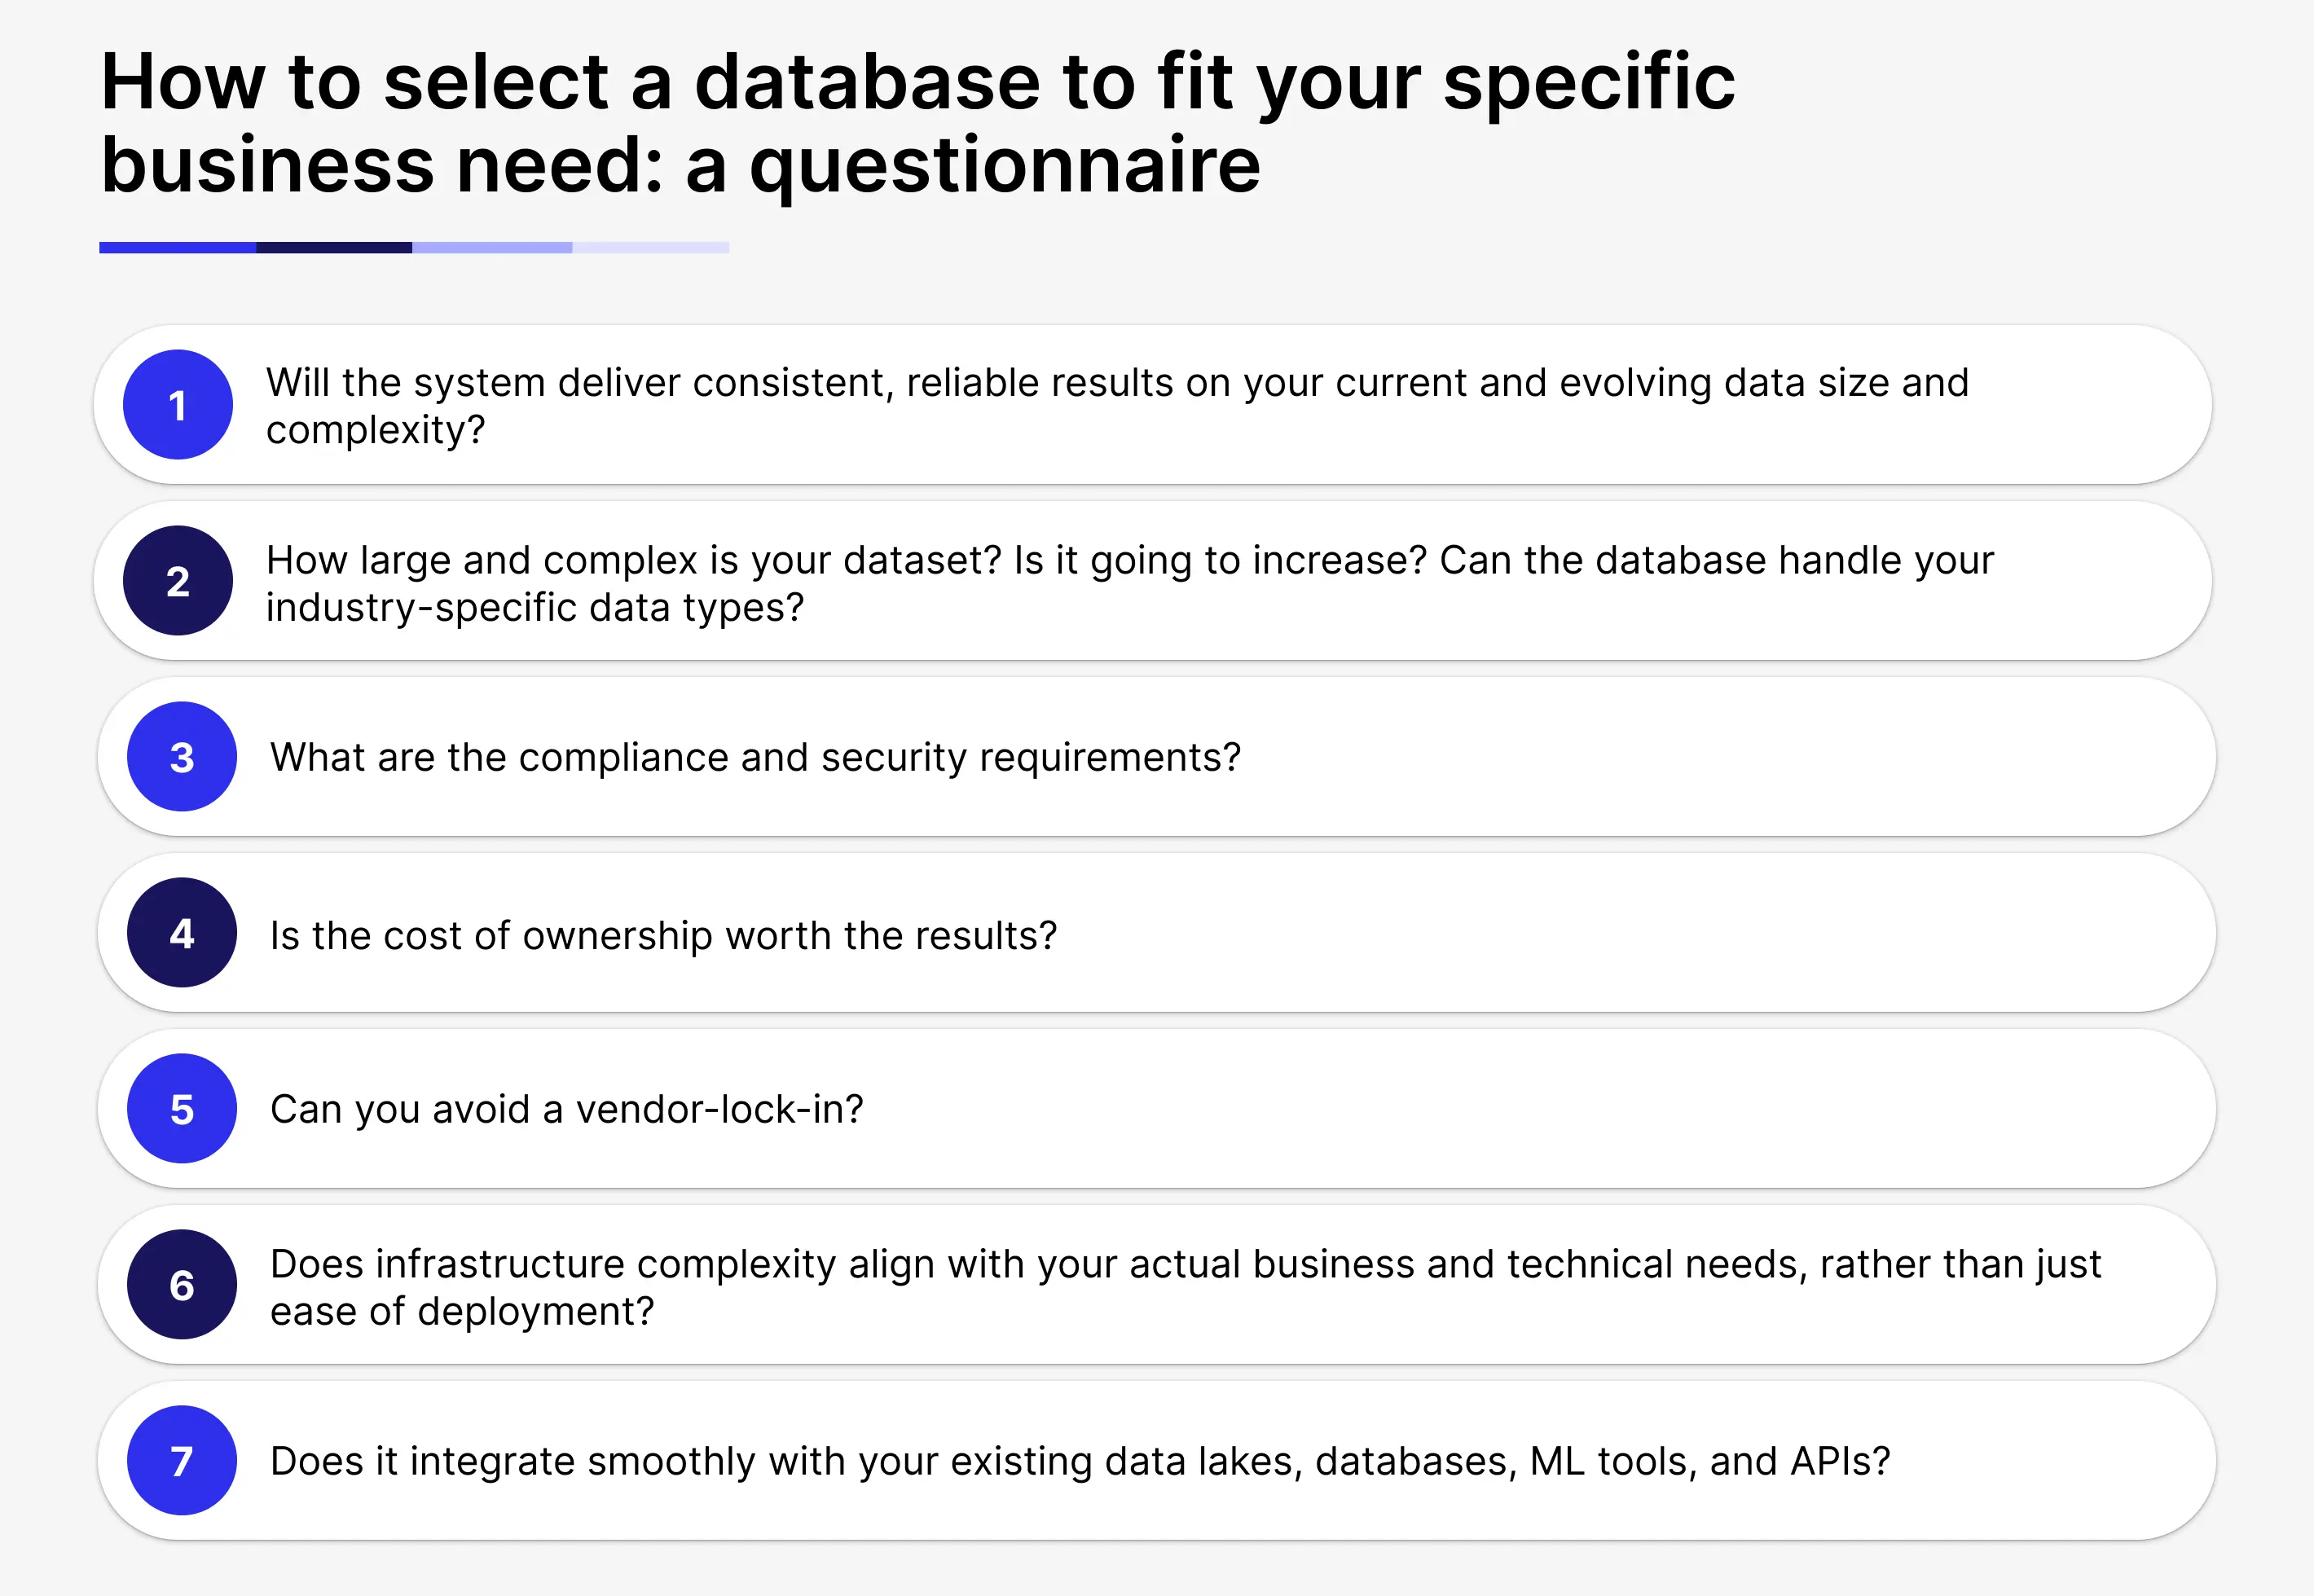Select the number 7 blue badge
The height and width of the screenshot is (1596, 2314).
tap(182, 1461)
